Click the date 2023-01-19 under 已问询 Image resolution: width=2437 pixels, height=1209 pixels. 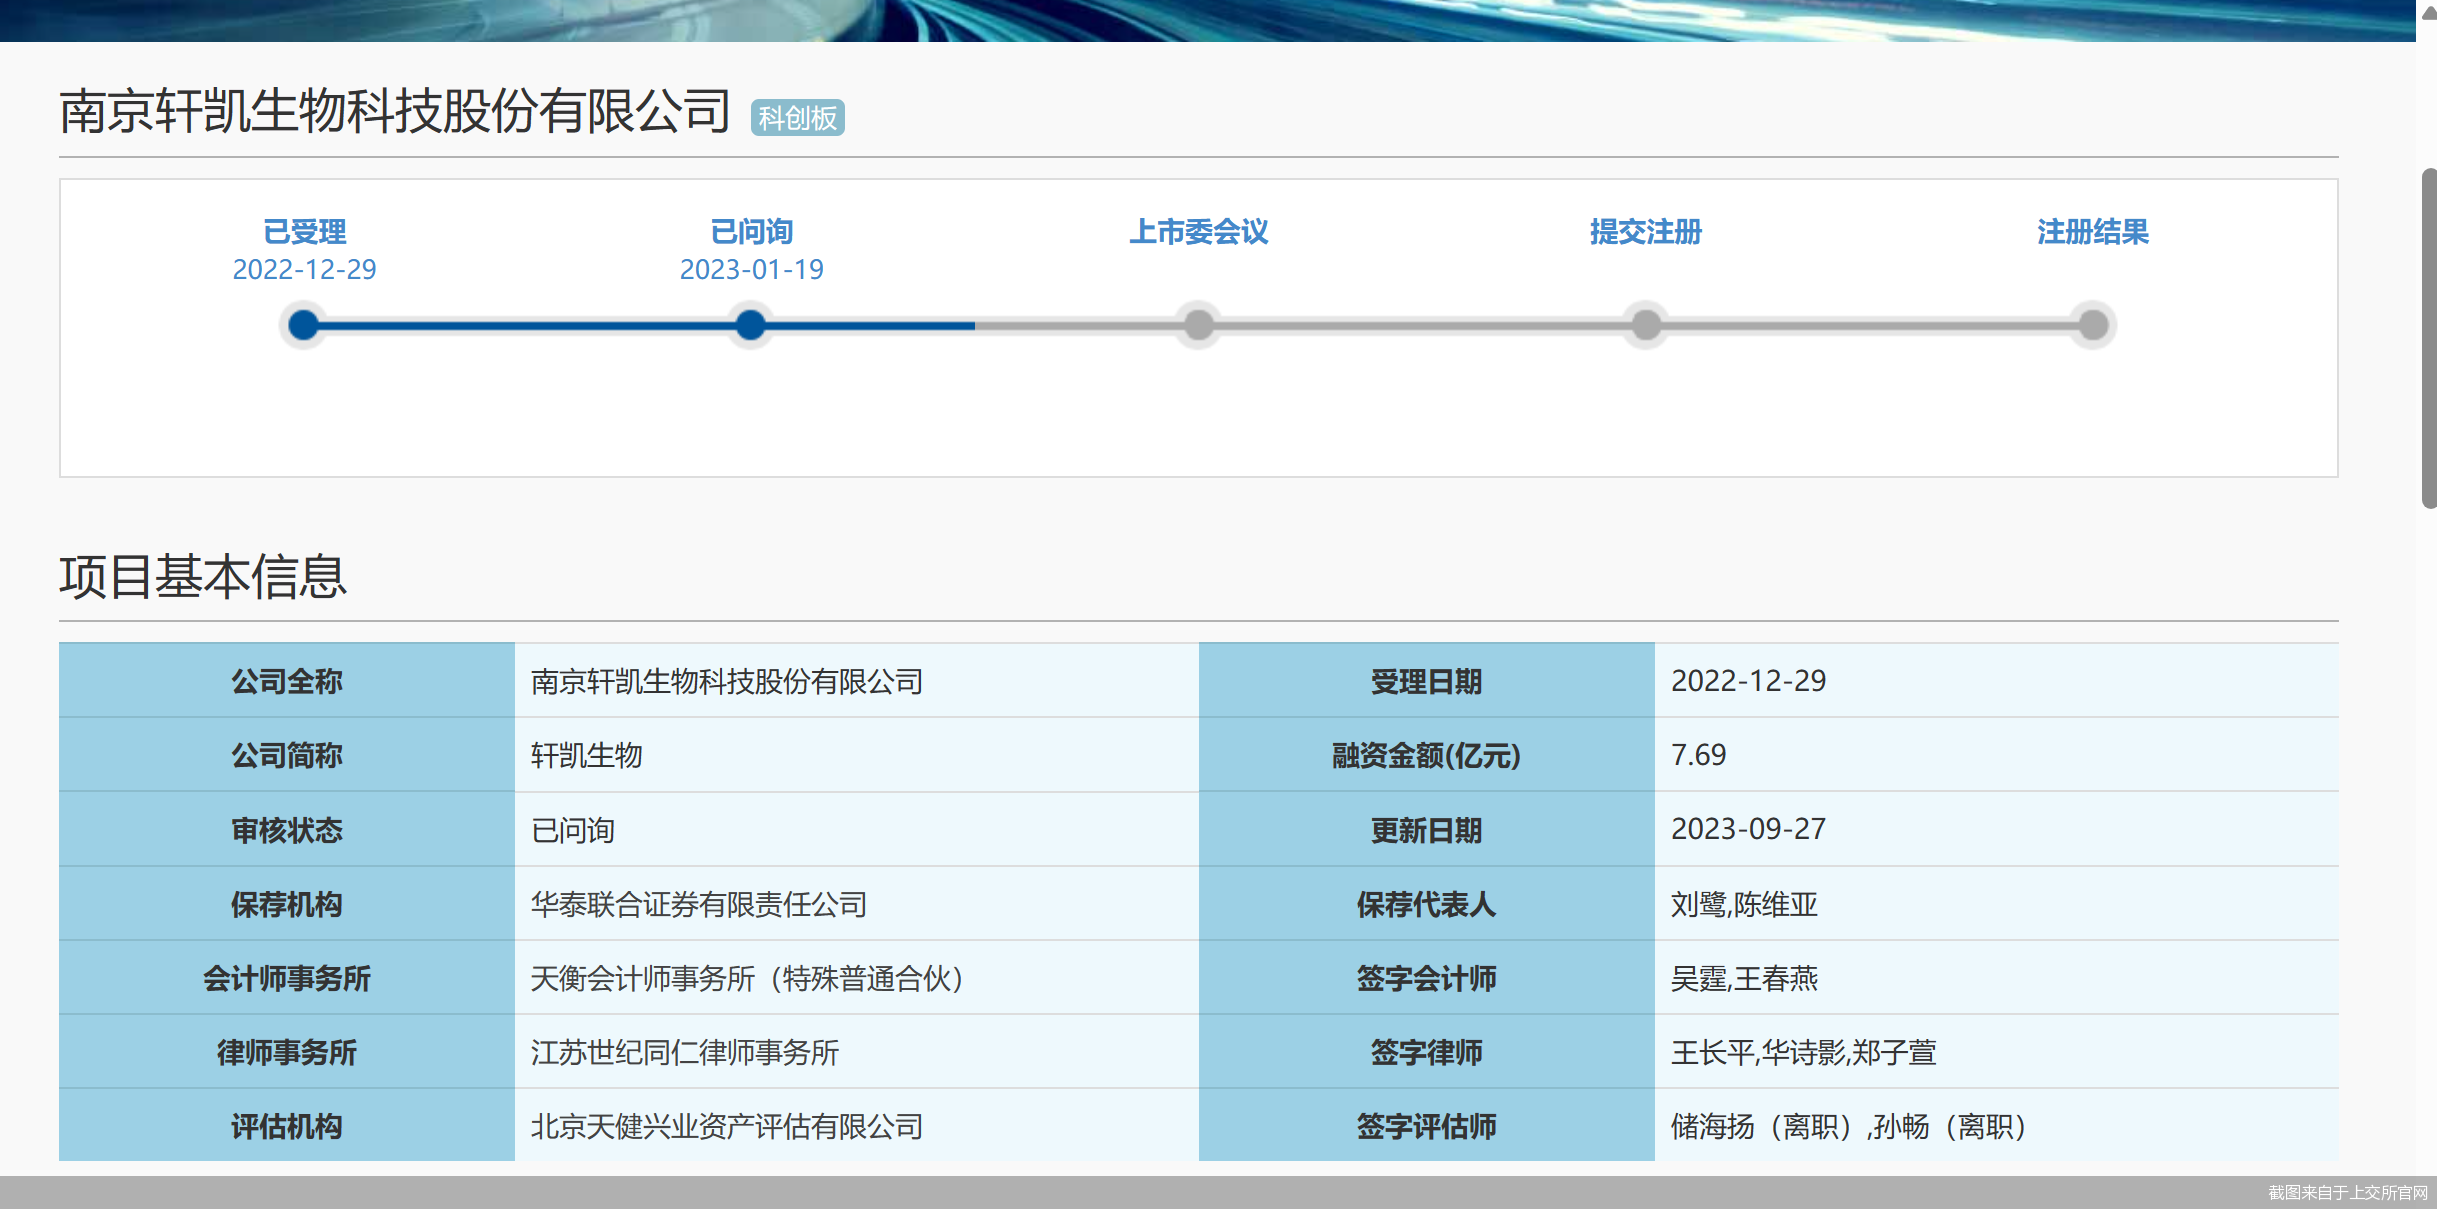coord(751,270)
